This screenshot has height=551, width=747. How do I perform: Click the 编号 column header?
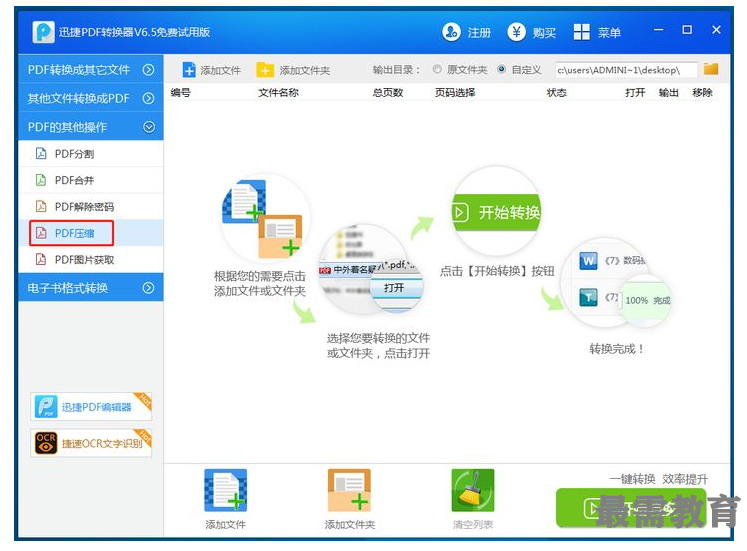(x=181, y=92)
